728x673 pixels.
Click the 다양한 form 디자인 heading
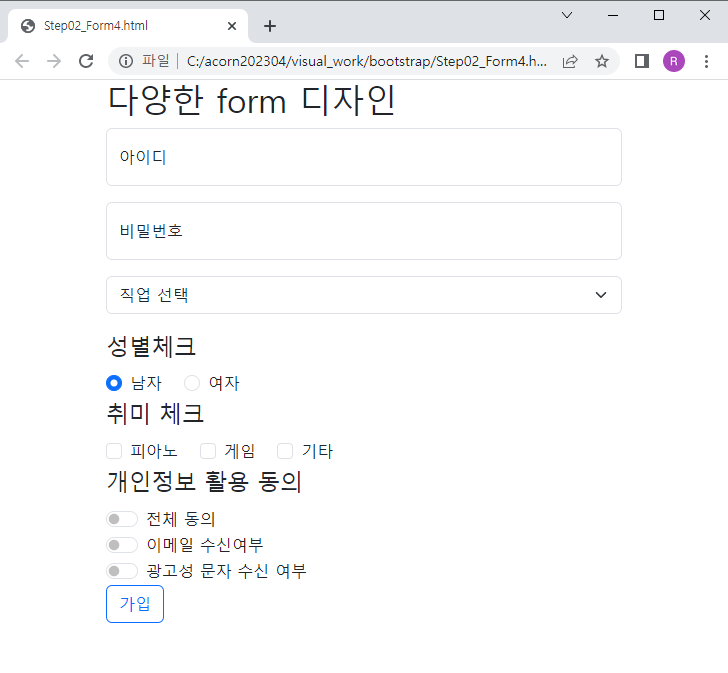click(x=251, y=101)
